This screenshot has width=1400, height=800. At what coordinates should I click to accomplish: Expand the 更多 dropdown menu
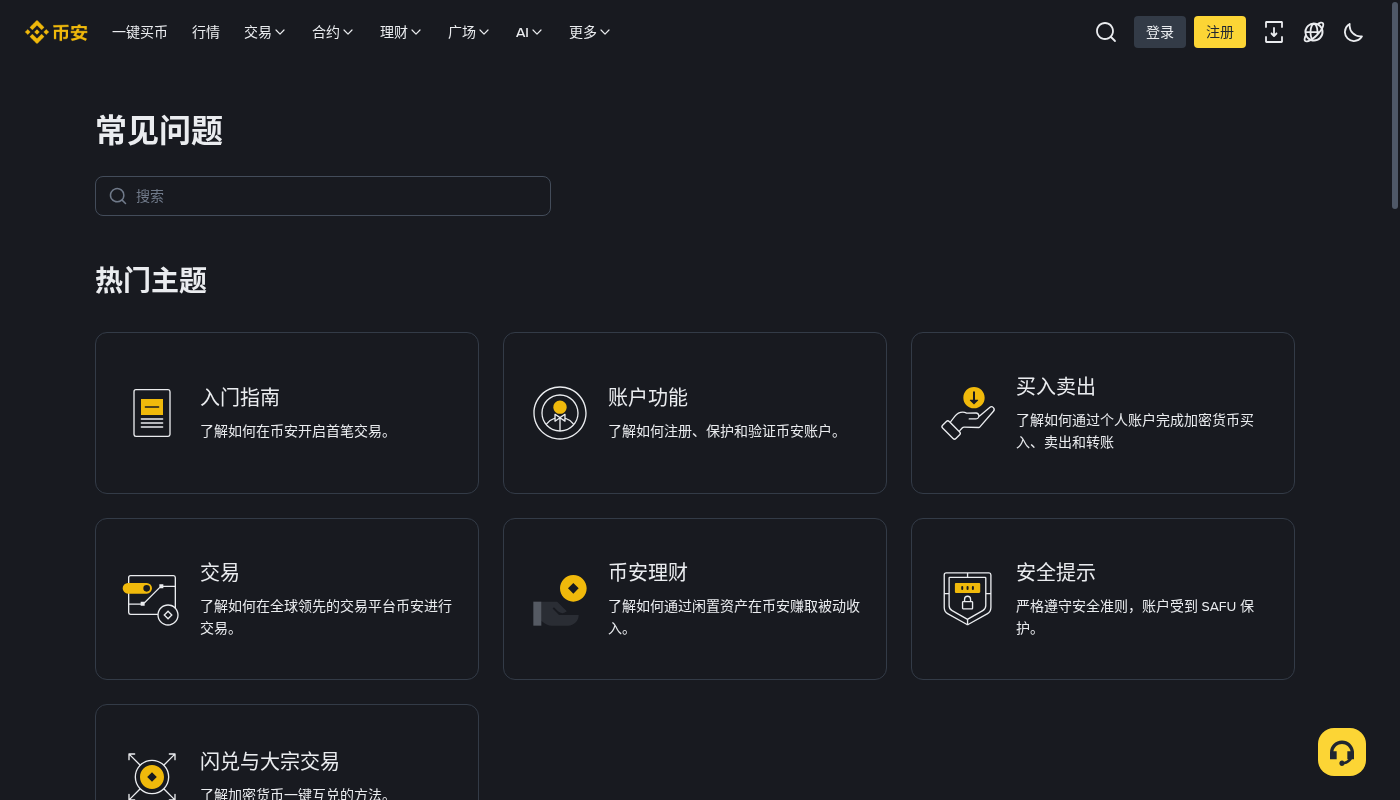590,32
